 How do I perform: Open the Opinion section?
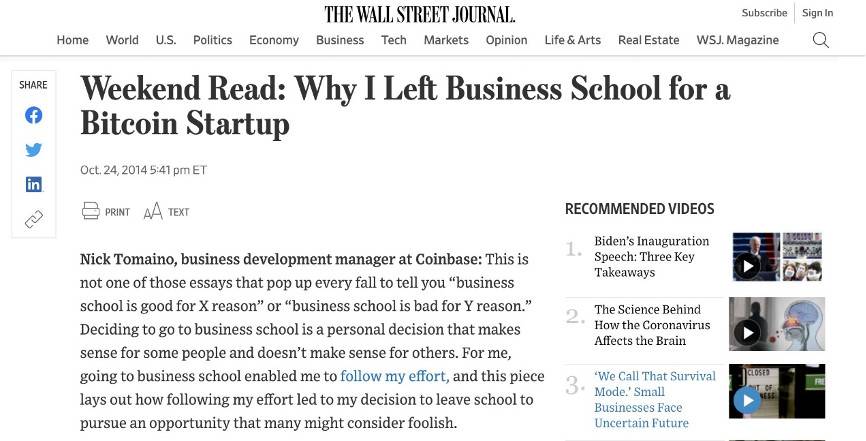(x=506, y=40)
